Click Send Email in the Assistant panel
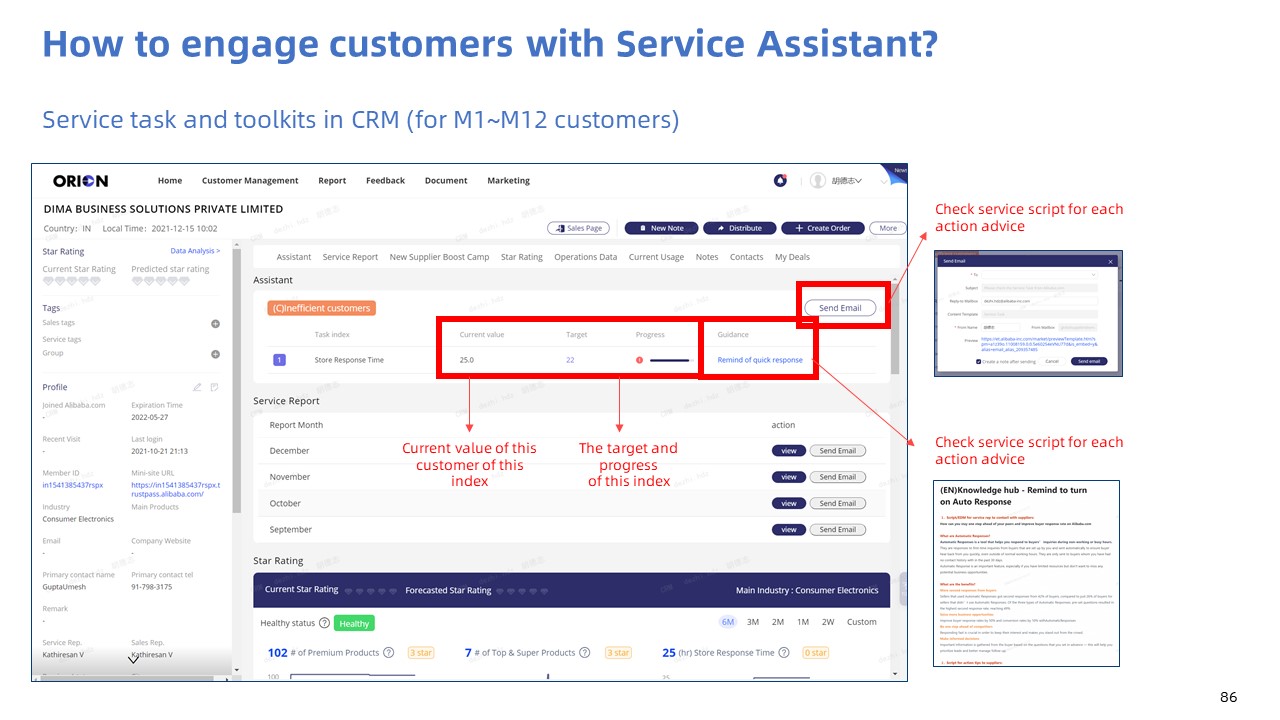The width and height of the screenshot is (1280, 720). pos(840,308)
